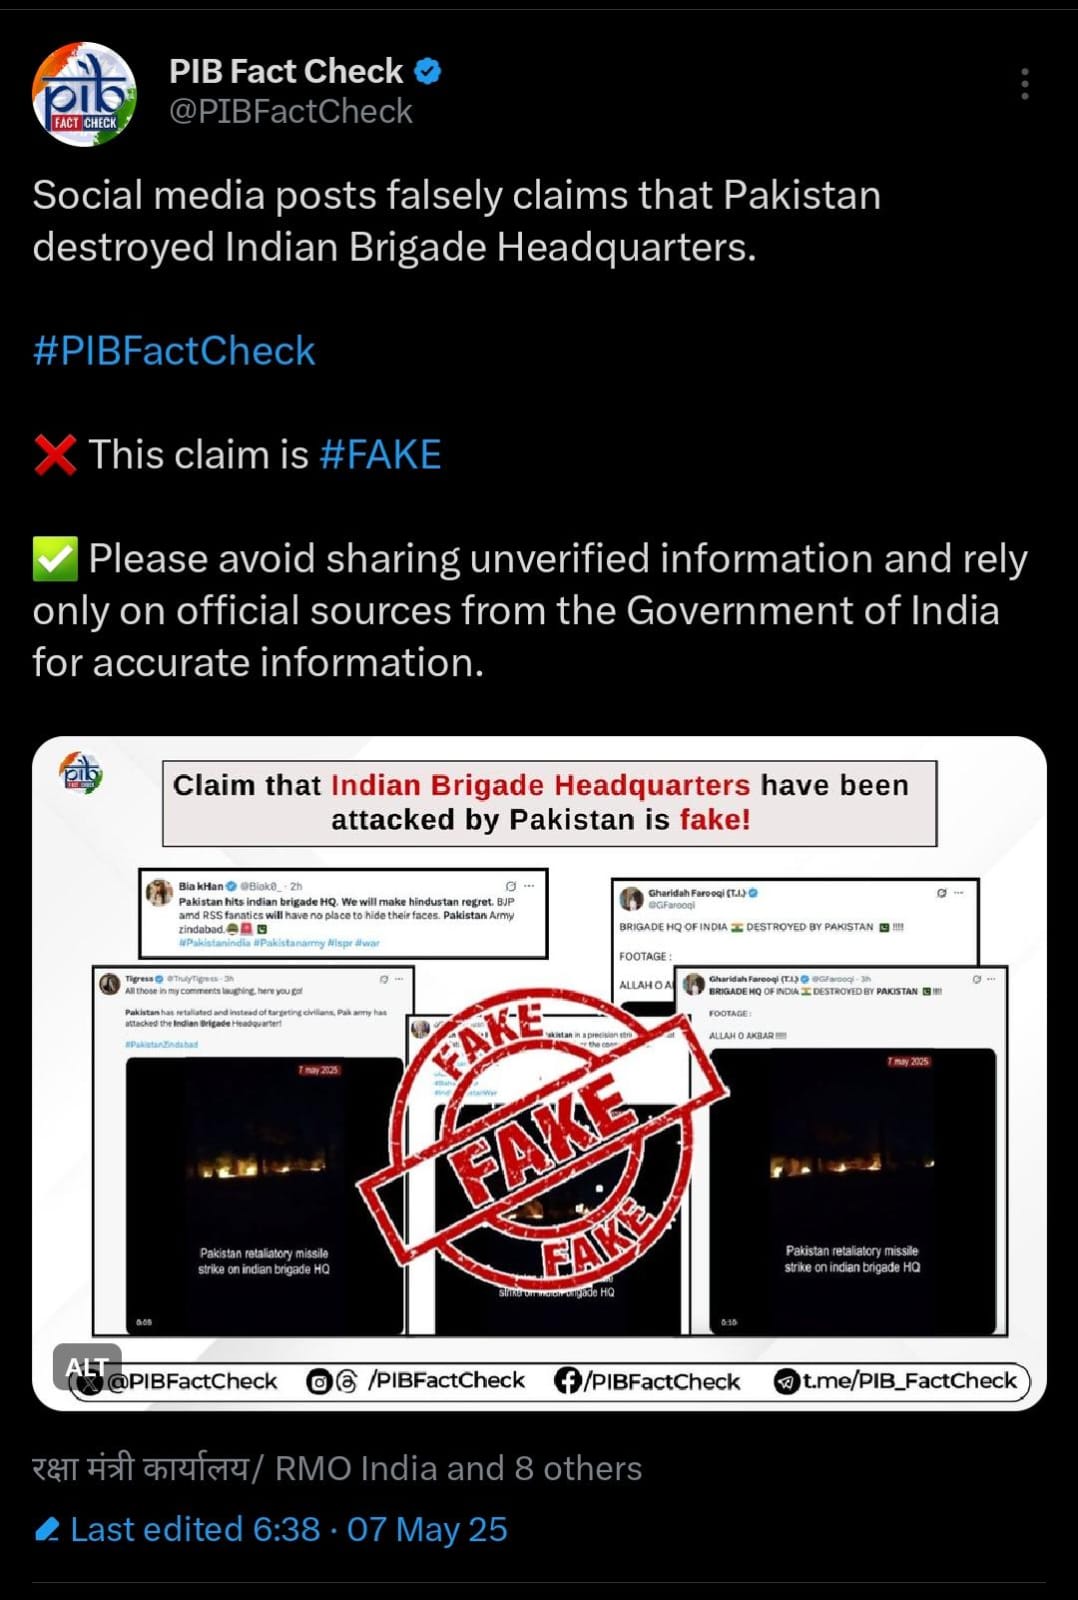The width and height of the screenshot is (1078, 1600).
Task: Tap the edit pencil icon
Action: (x=47, y=1530)
